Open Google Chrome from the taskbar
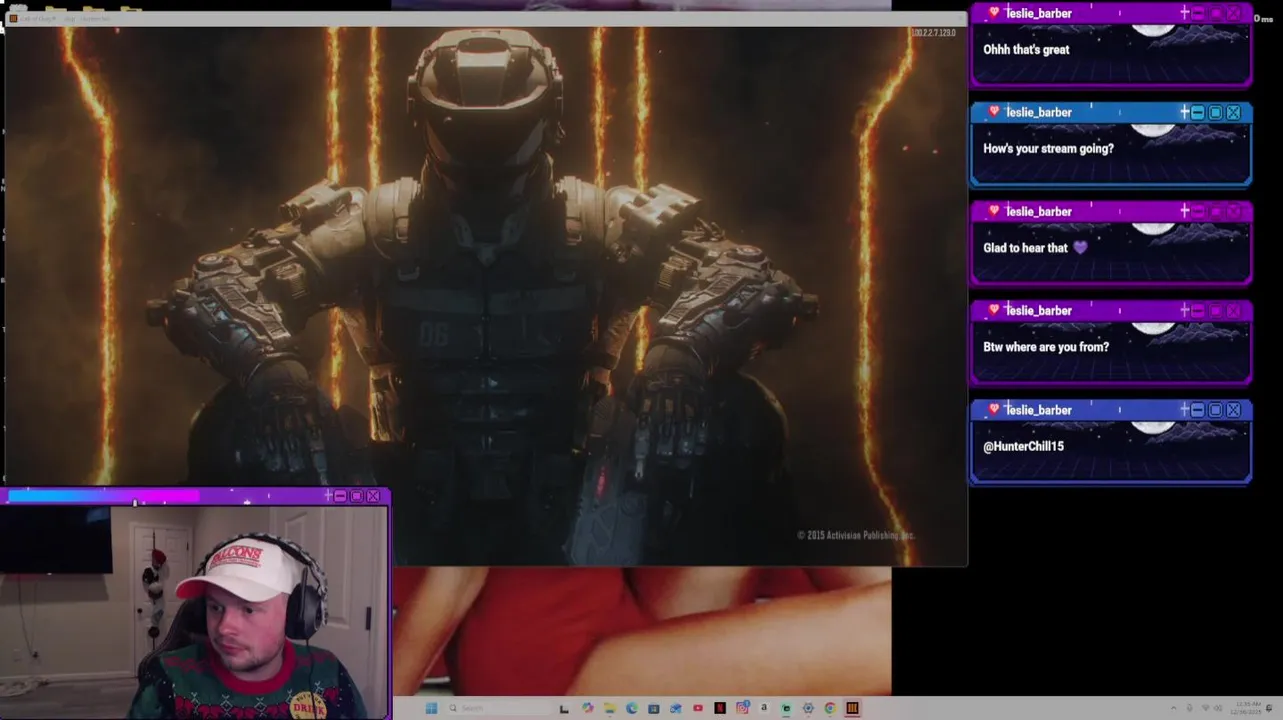 click(x=829, y=708)
